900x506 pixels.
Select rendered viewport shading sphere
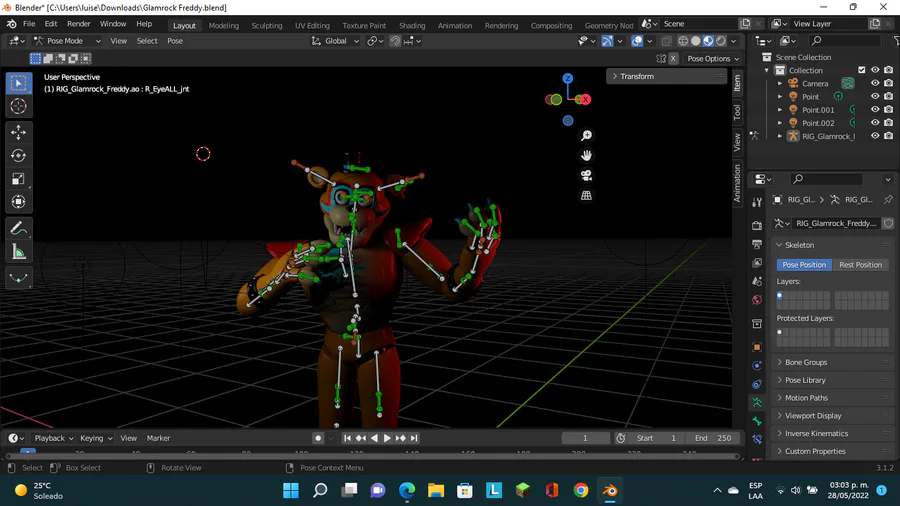tap(721, 41)
